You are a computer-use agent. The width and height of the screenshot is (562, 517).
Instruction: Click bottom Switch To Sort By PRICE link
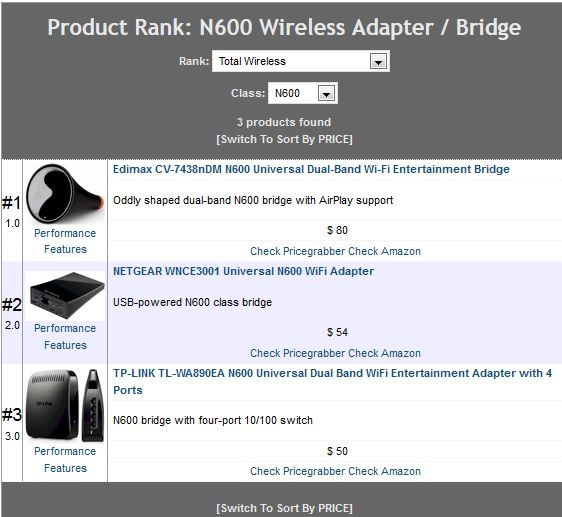tap(285, 508)
